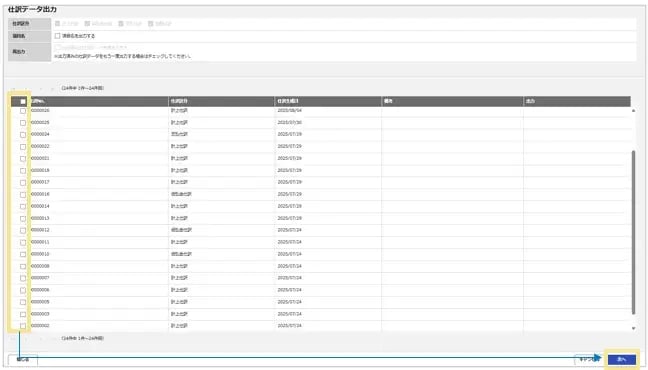Click the date 2025/08/04

point(290,110)
